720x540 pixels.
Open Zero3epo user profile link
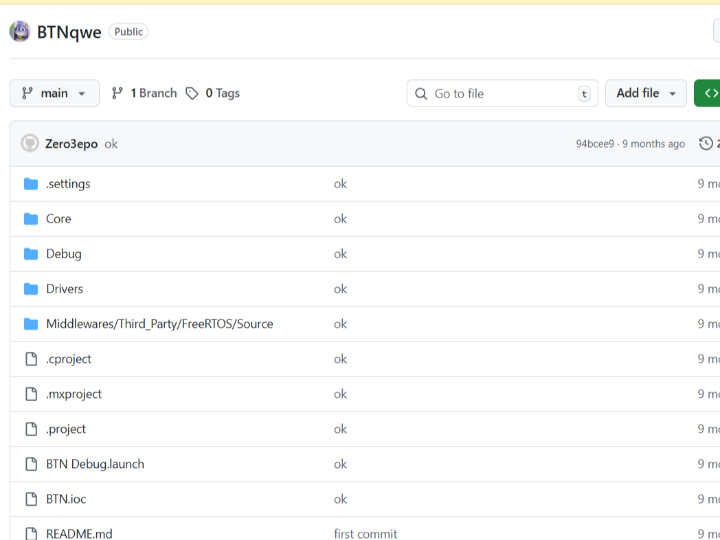click(71, 144)
